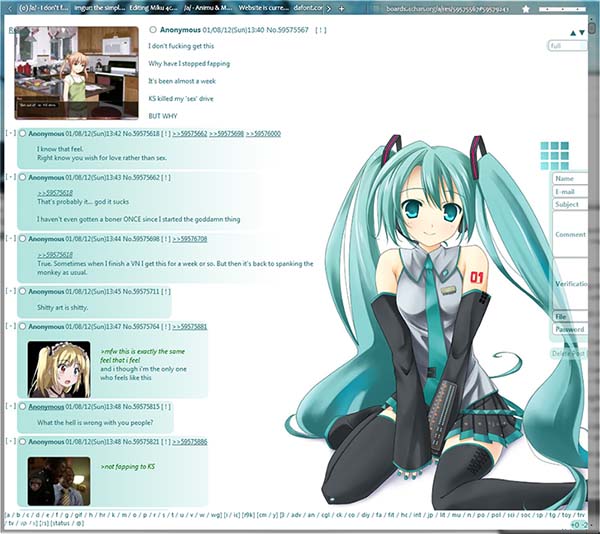This screenshot has width=600, height=534.
Task: Click the Comment text area
Action: 570,234
